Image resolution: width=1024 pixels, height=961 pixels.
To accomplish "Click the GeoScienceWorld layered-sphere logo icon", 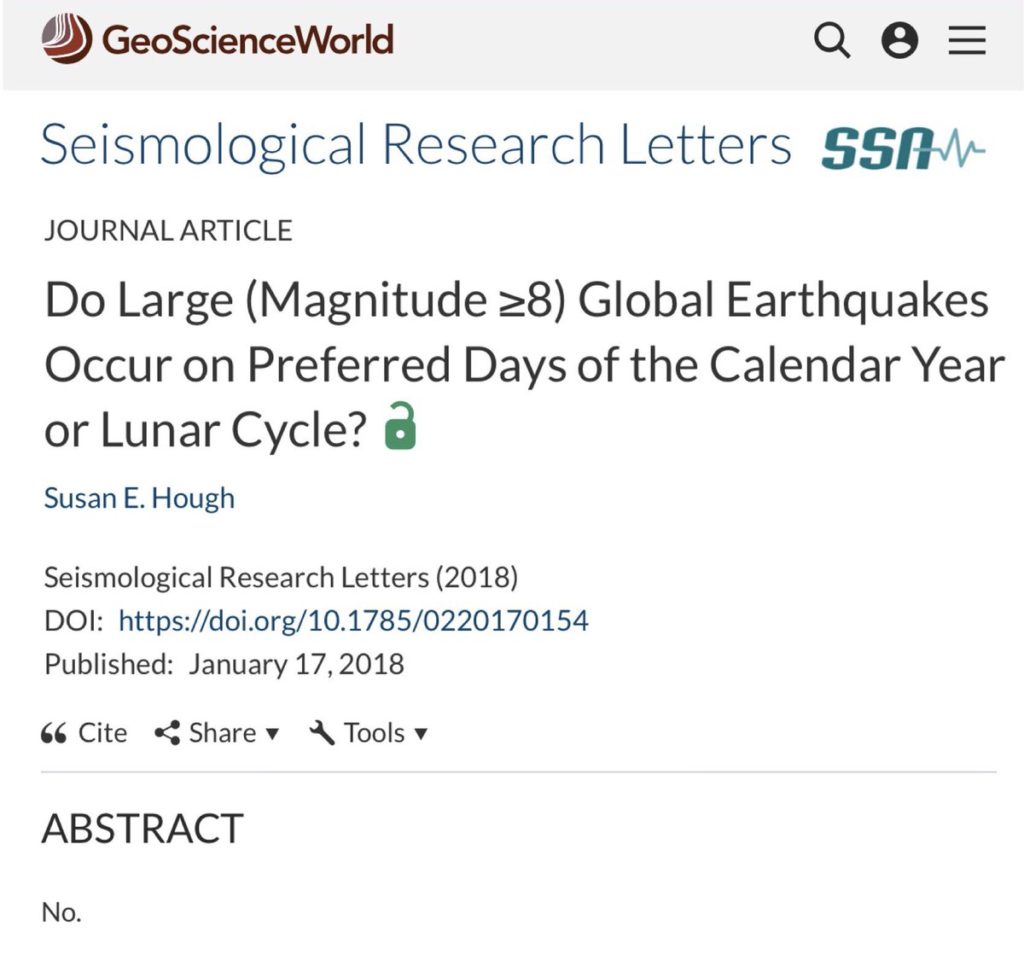I will (67, 39).
